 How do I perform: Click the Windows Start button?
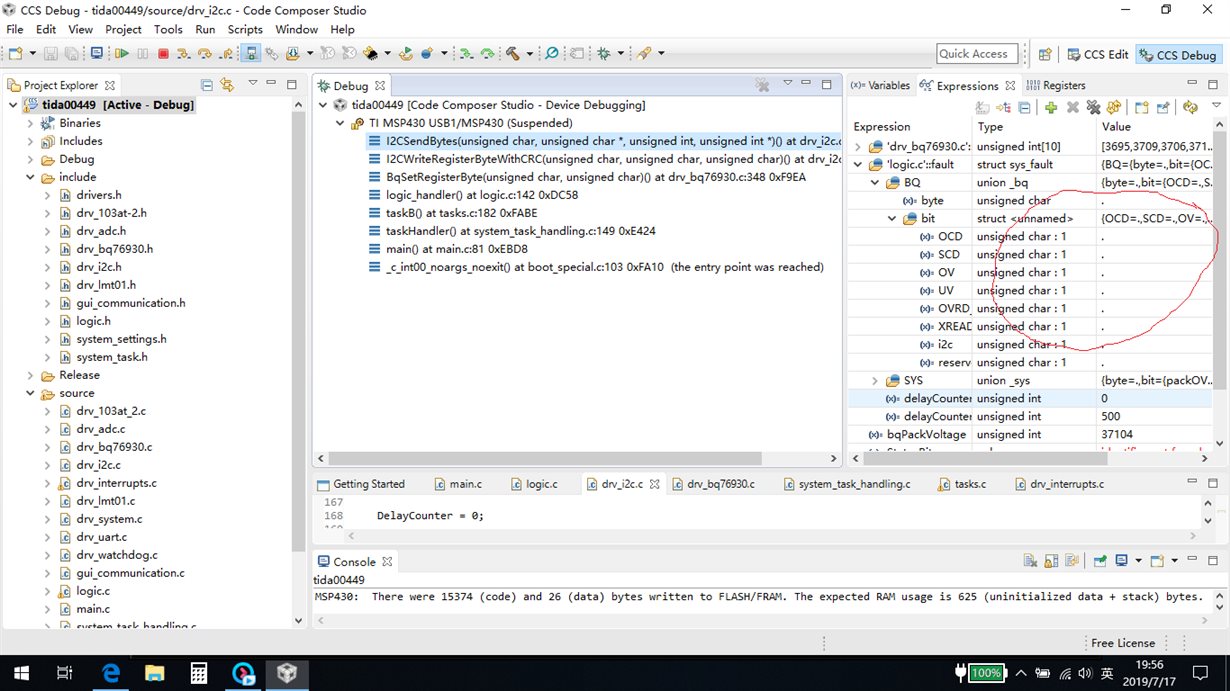pyautogui.click(x=20, y=673)
